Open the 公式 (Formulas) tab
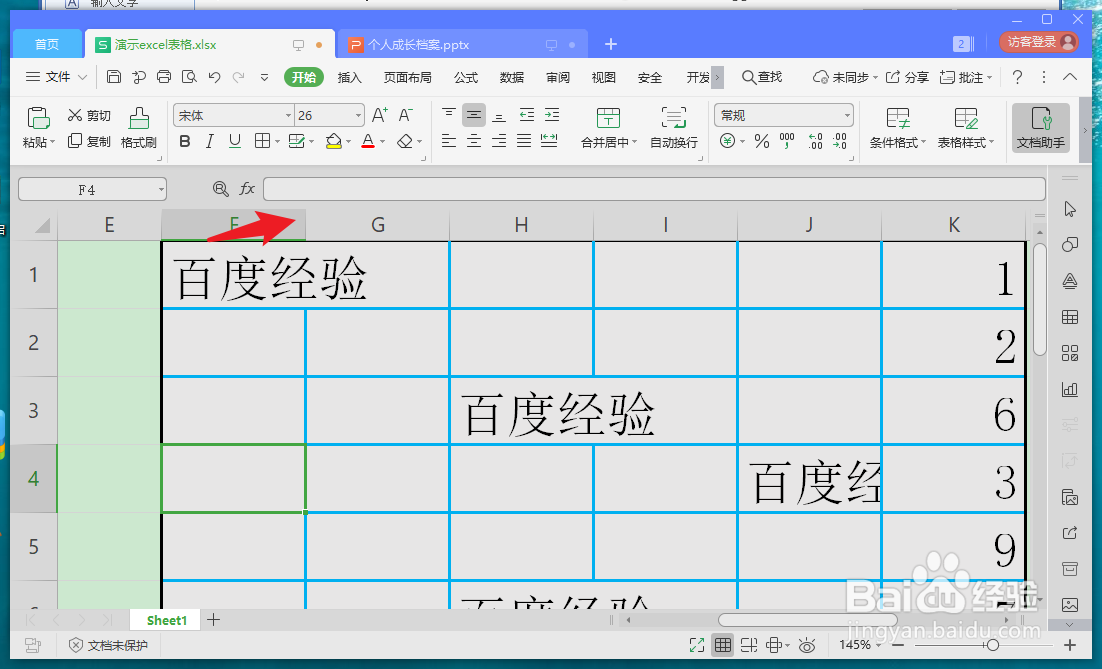Viewport: 1102px width, 669px height. tap(466, 77)
